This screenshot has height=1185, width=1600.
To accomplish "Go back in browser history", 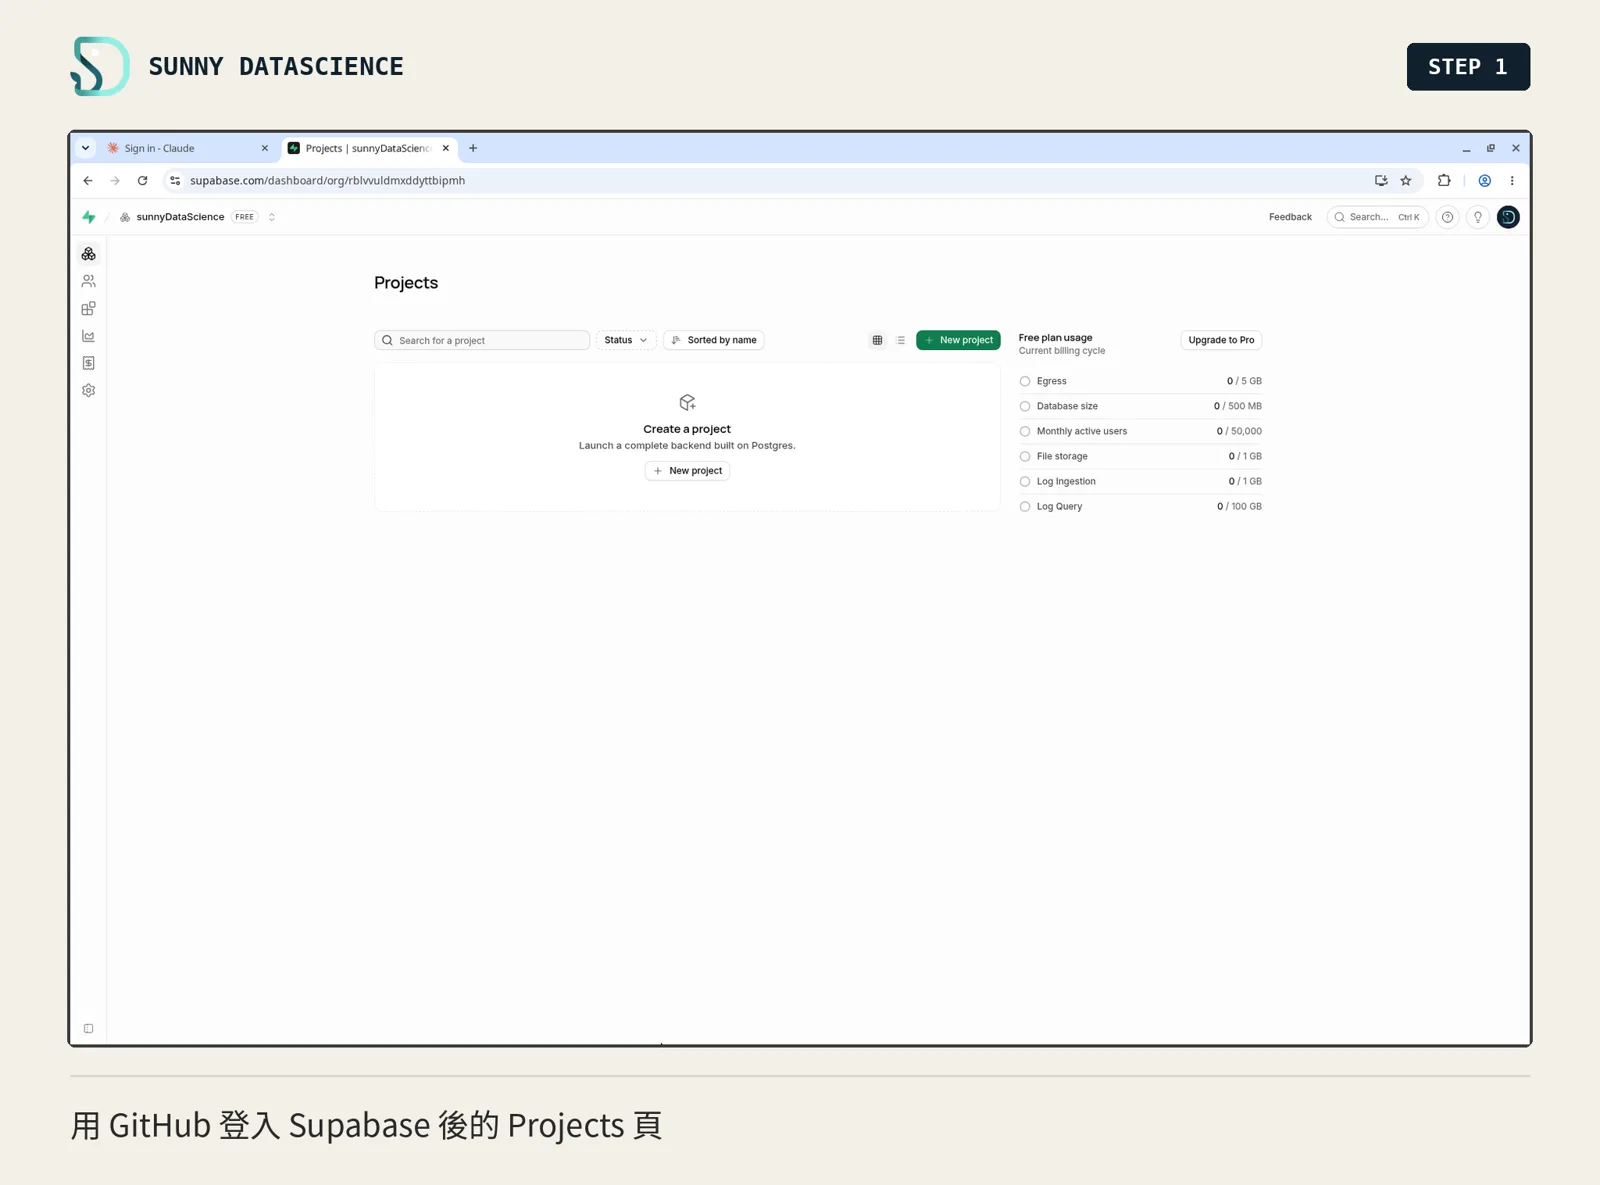I will coord(88,181).
